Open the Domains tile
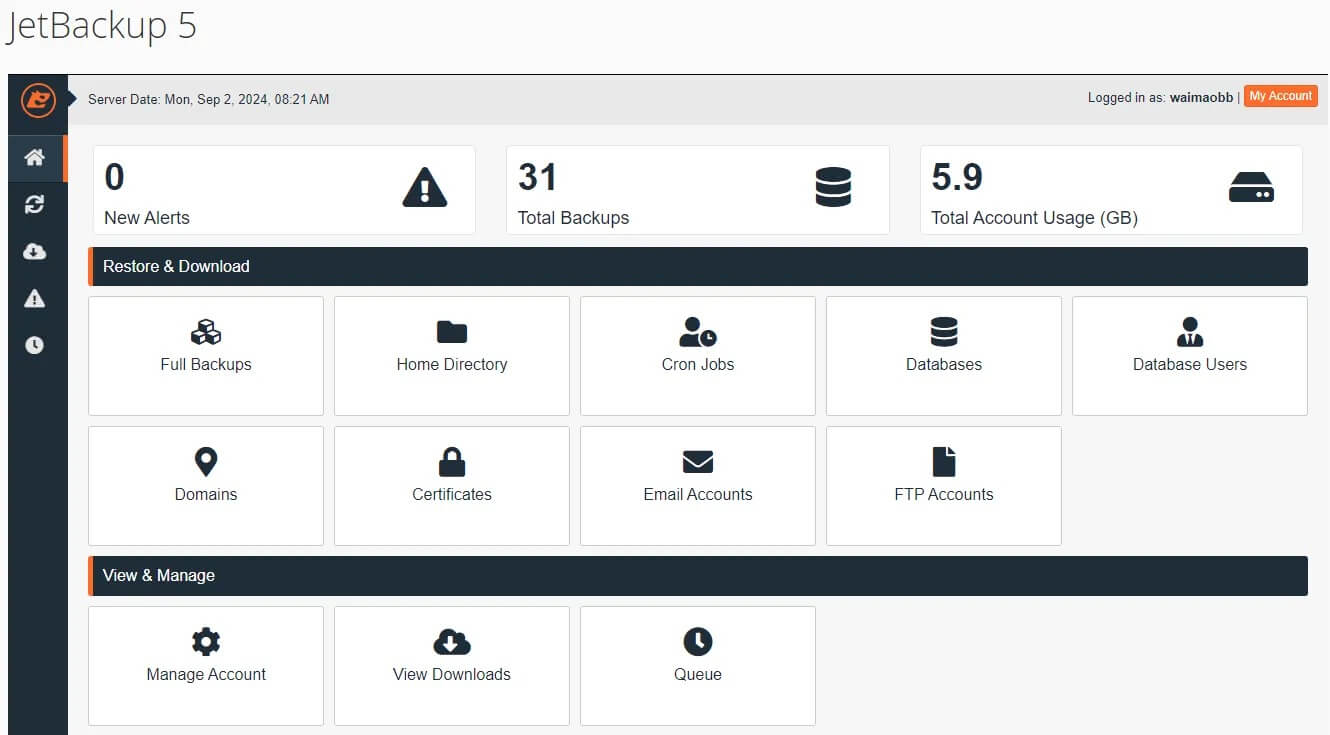1330x735 pixels. (206, 485)
